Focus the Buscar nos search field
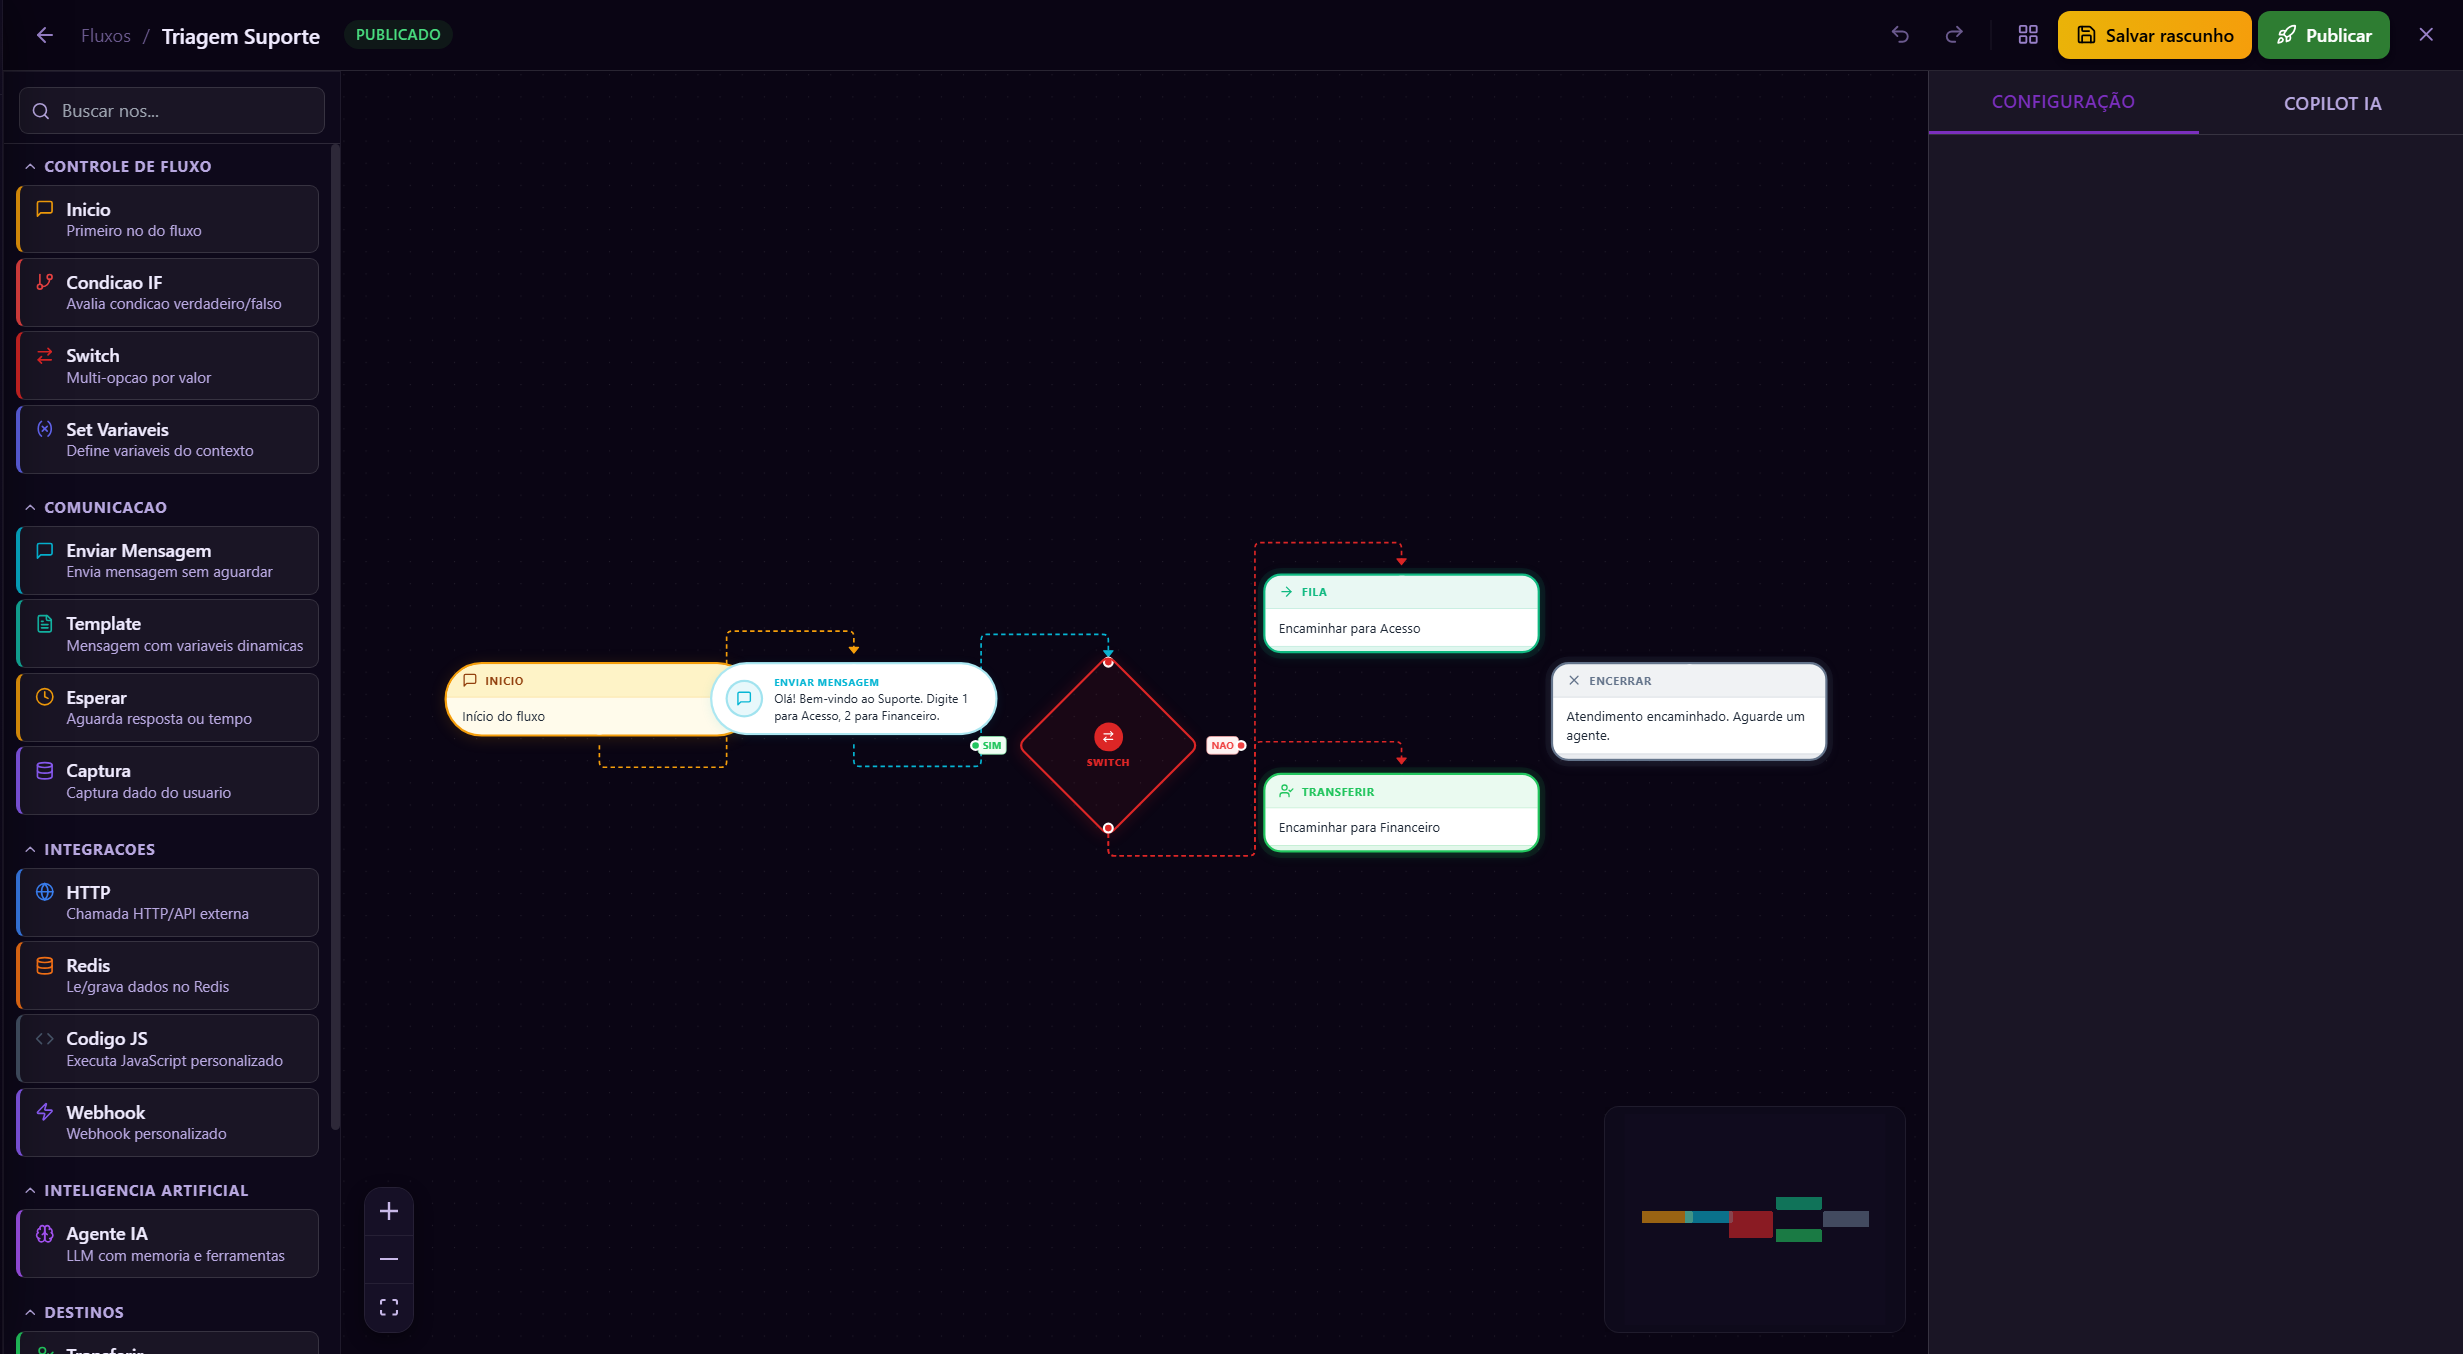 click(x=172, y=110)
